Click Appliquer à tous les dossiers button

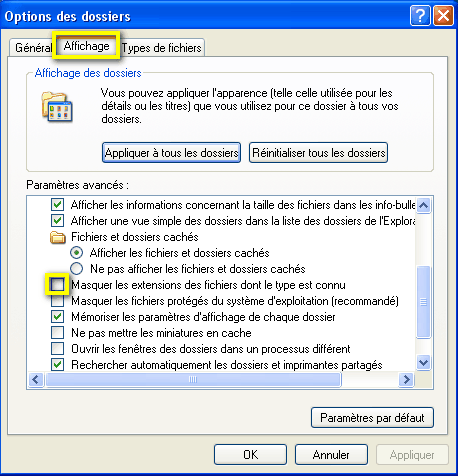171,153
